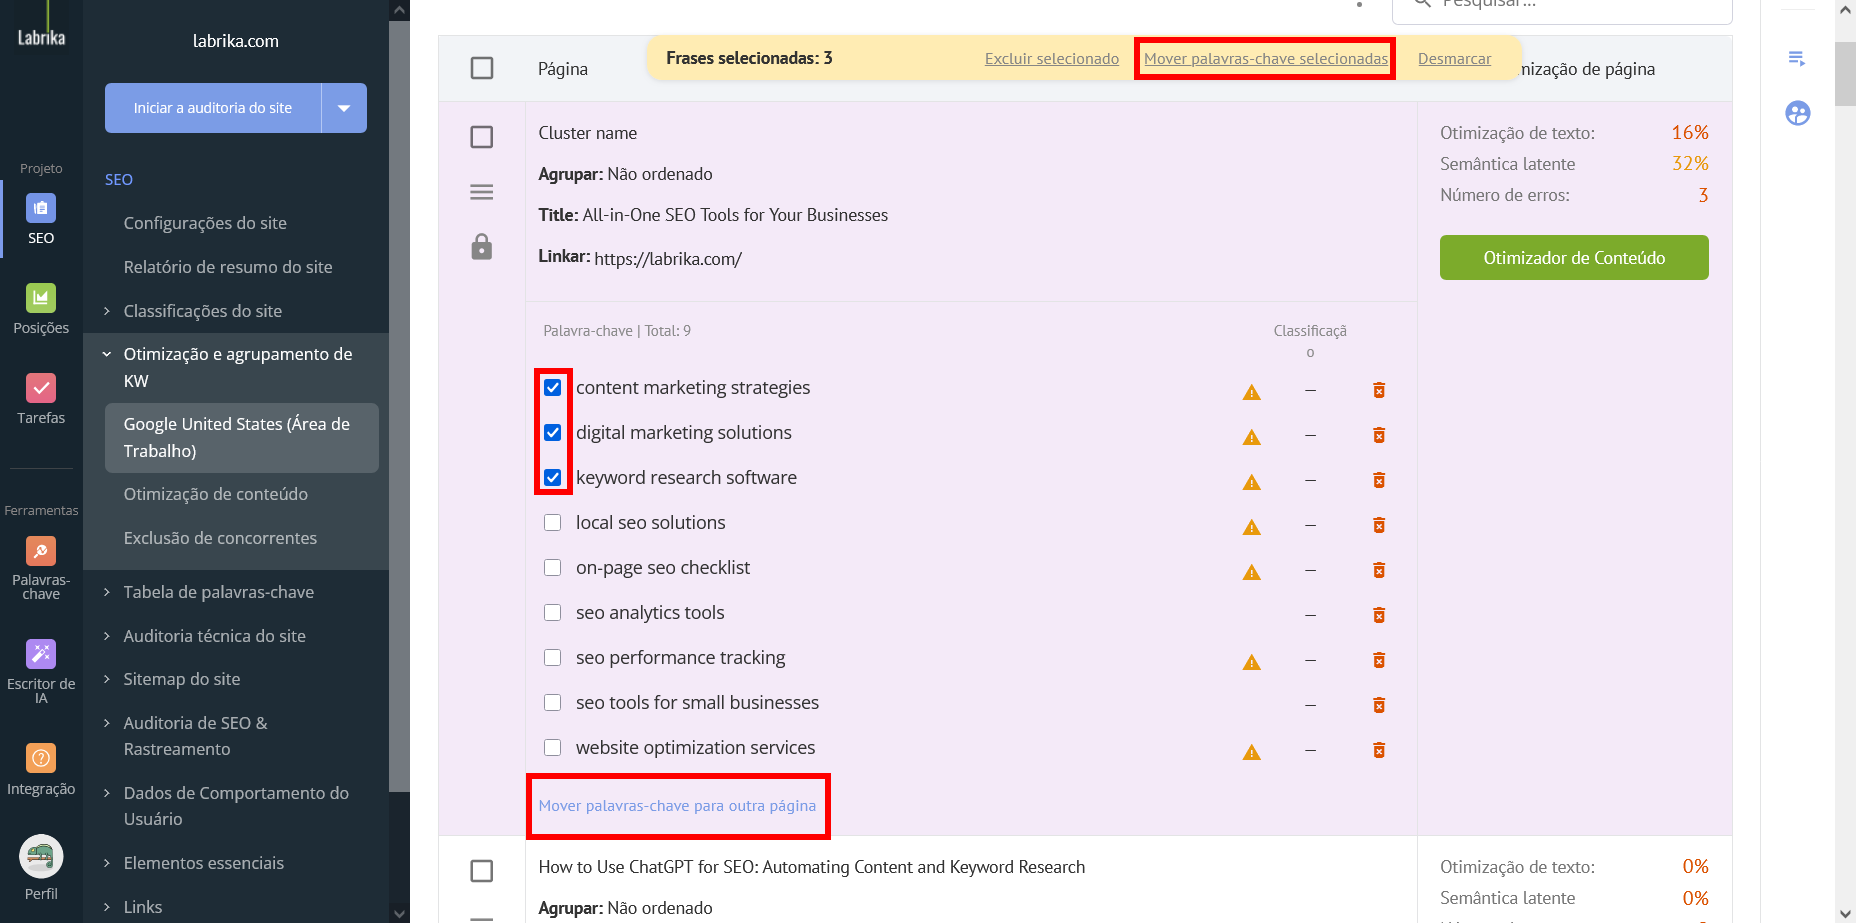This screenshot has width=1856, height=923.
Task: Select 'Relatório de resumo do site'
Action: pyautogui.click(x=227, y=267)
